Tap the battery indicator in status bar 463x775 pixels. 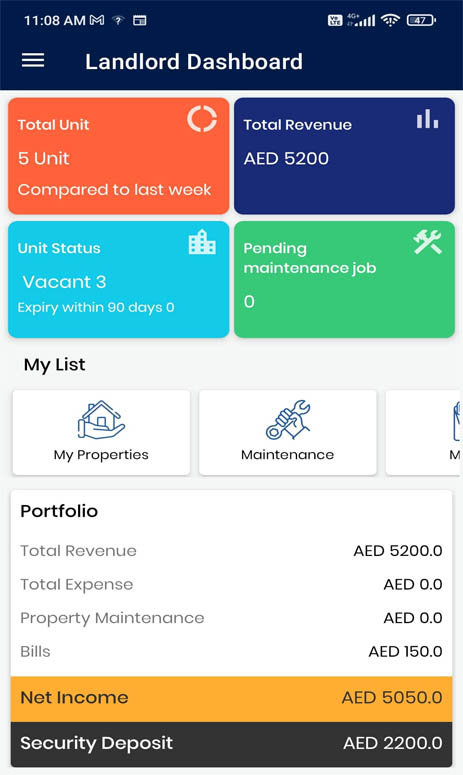click(421, 20)
